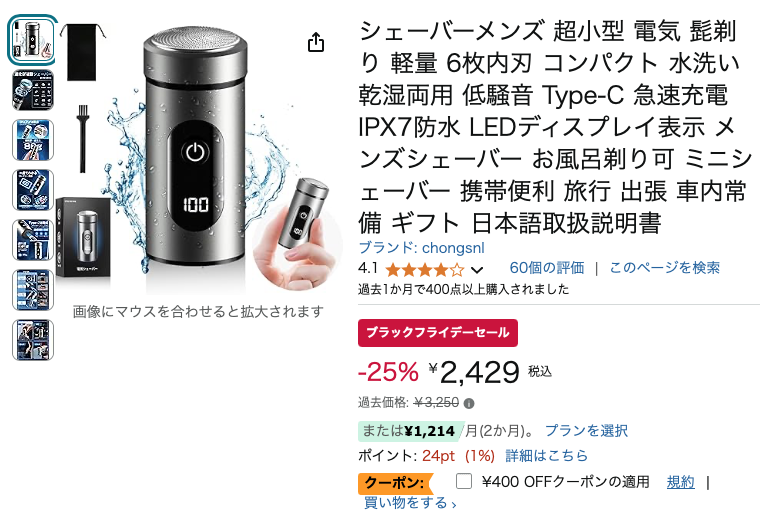The height and width of the screenshot is (514, 762).
Task: Click このページを検索 link
Action: click(664, 268)
